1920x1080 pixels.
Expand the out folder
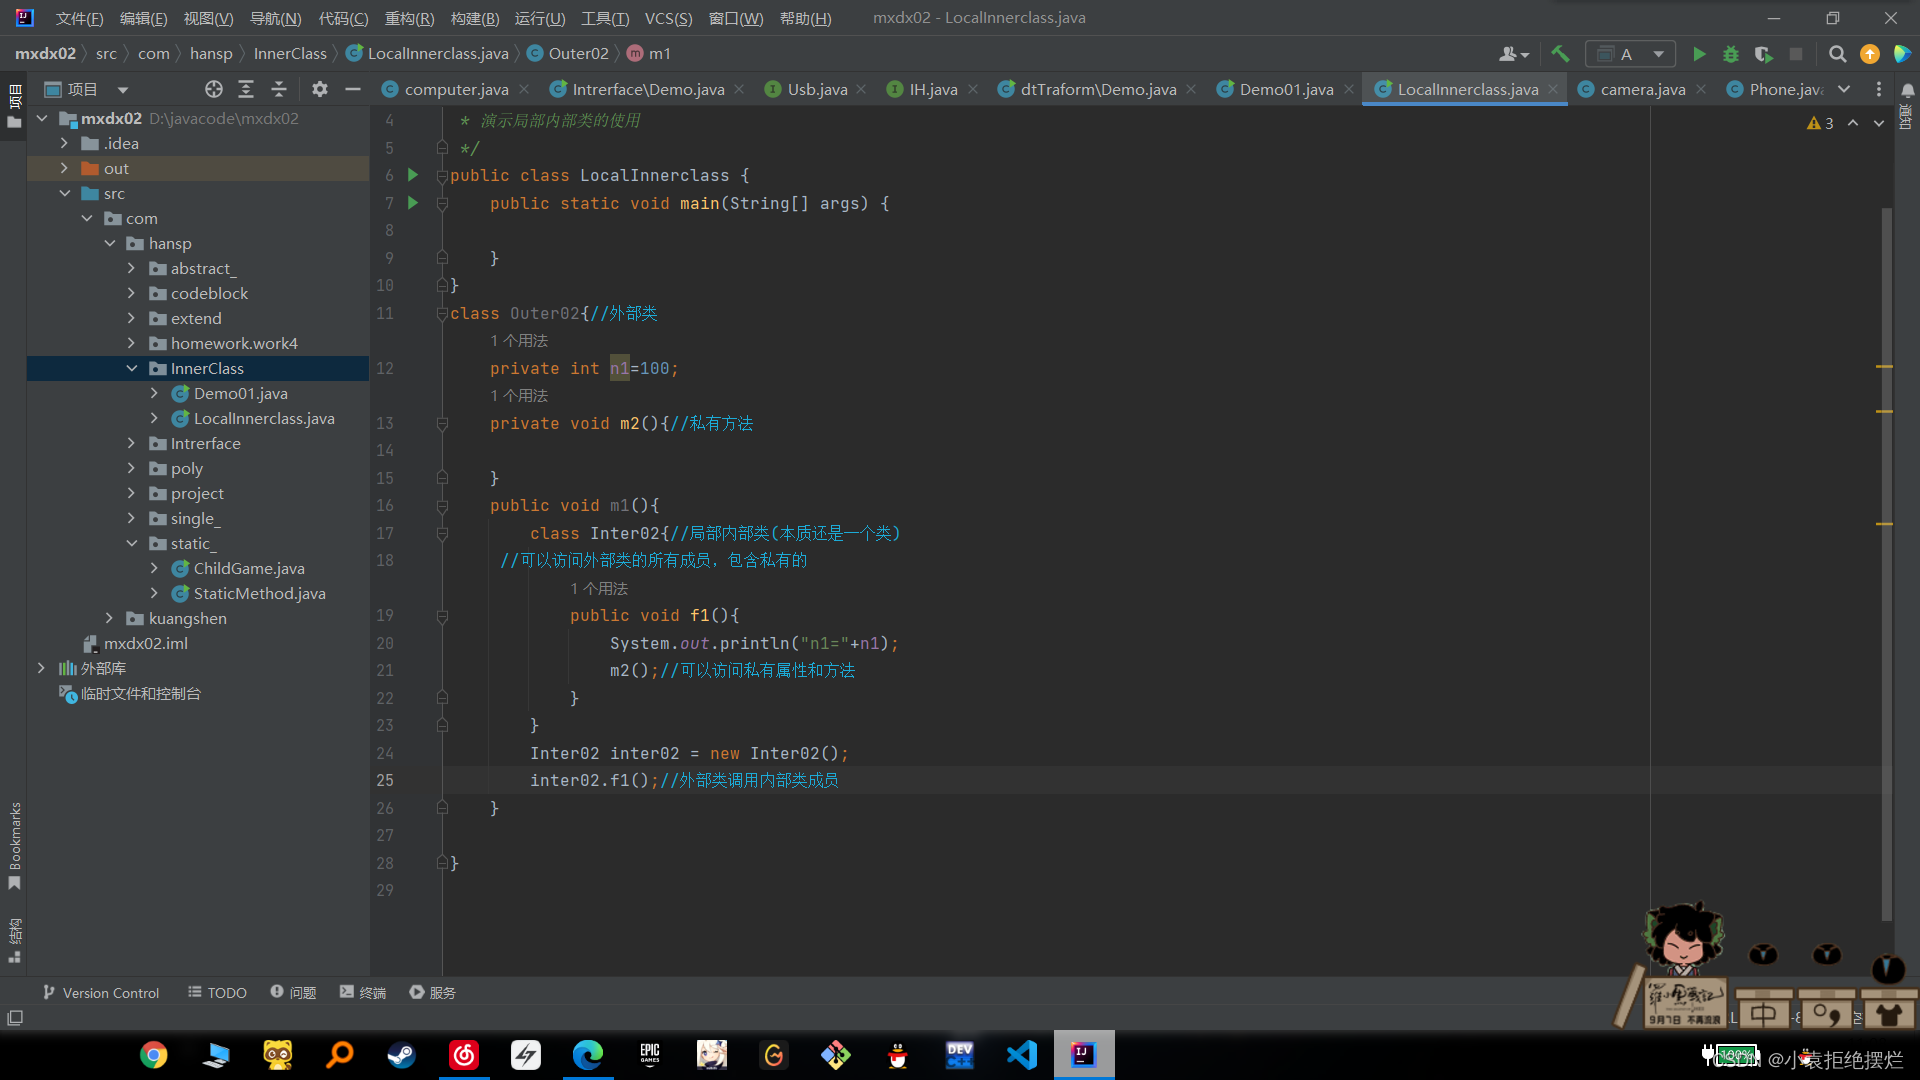click(x=64, y=168)
